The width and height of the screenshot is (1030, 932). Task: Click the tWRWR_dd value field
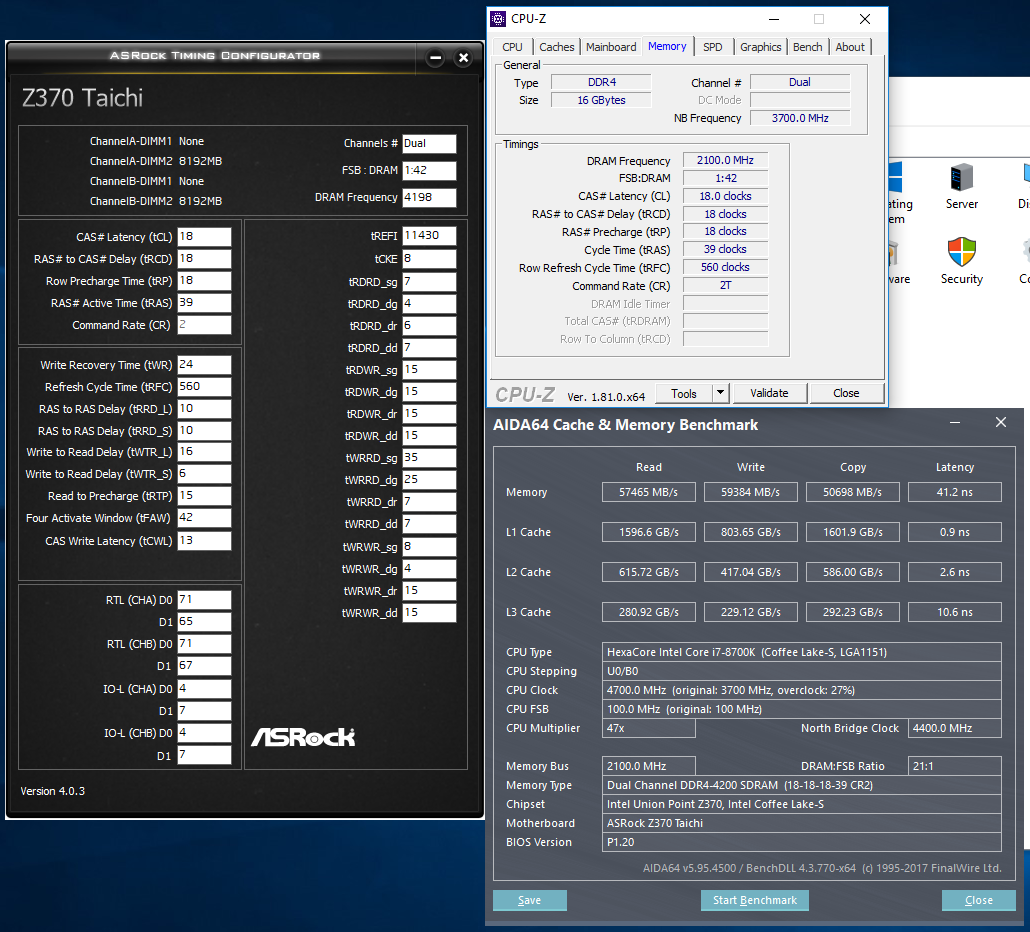tap(429, 613)
